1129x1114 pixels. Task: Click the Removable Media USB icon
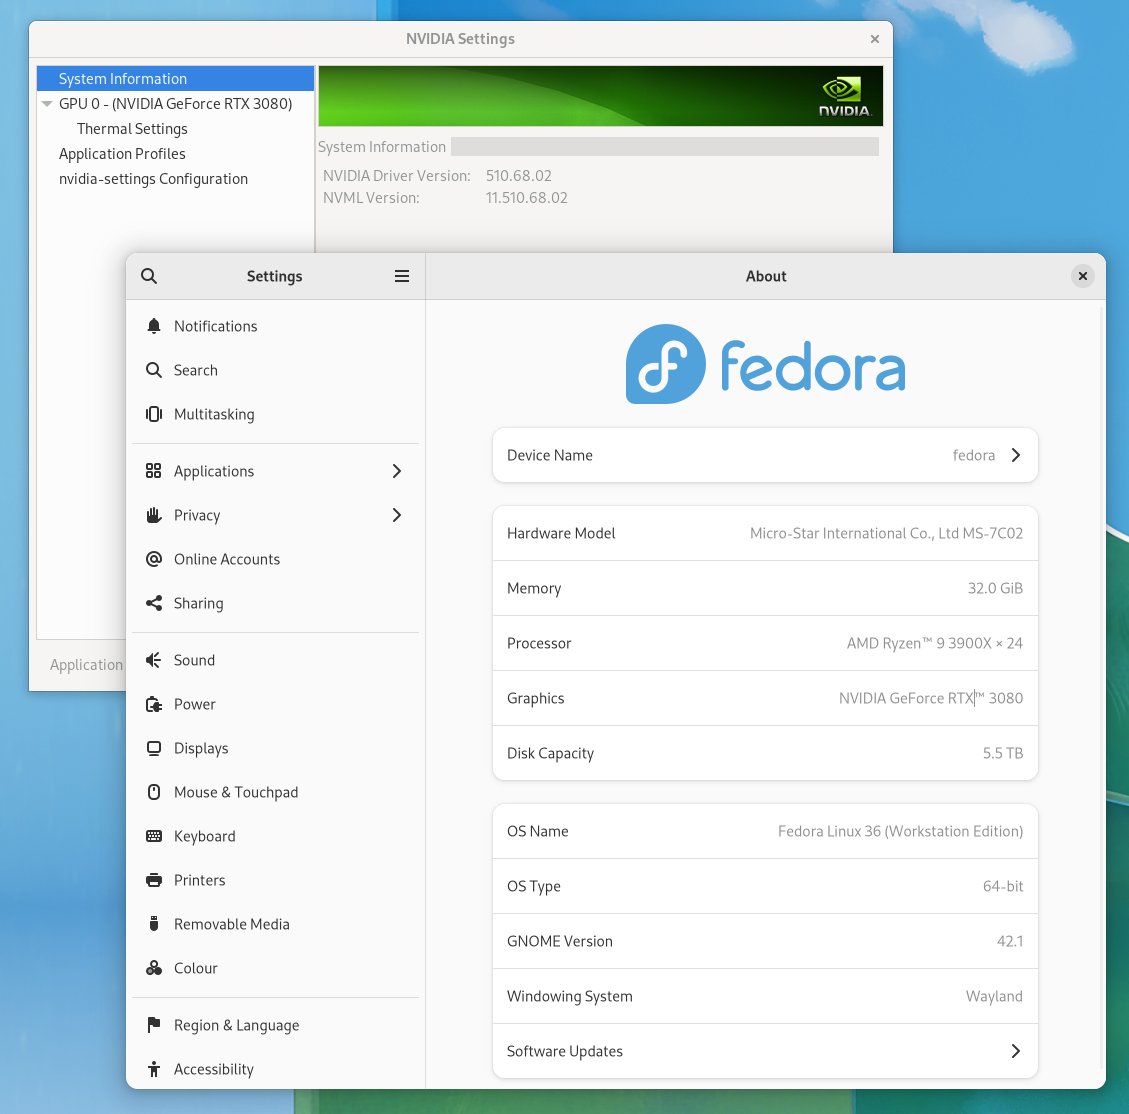153,924
